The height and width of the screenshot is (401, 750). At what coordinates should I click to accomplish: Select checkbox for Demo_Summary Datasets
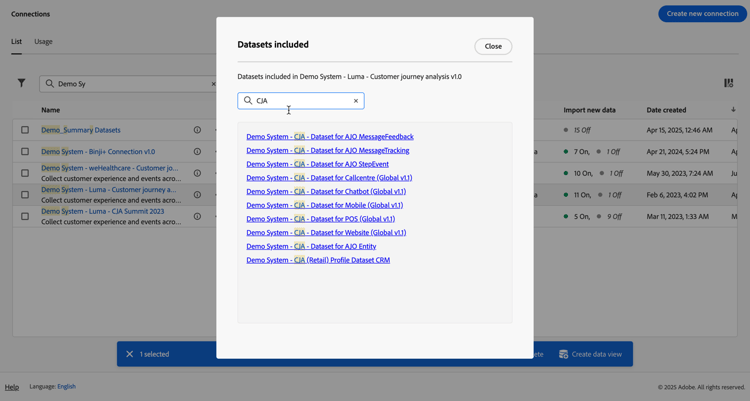(25, 130)
